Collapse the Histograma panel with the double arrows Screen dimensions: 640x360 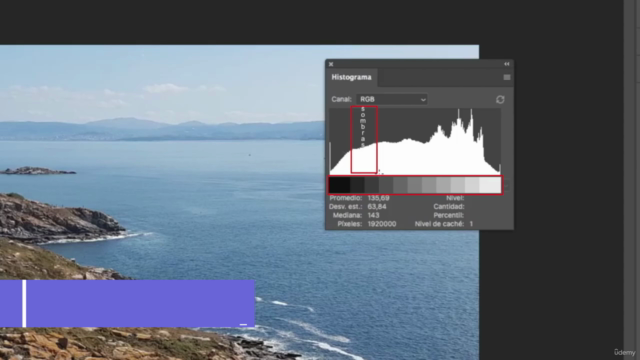click(507, 64)
